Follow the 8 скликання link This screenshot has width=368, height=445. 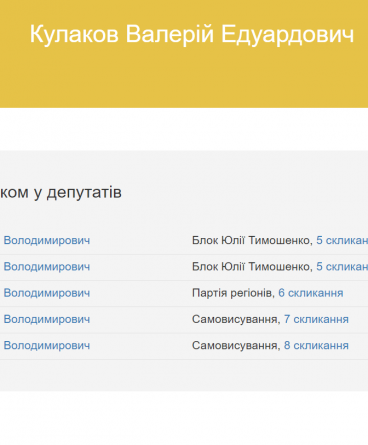click(x=316, y=346)
